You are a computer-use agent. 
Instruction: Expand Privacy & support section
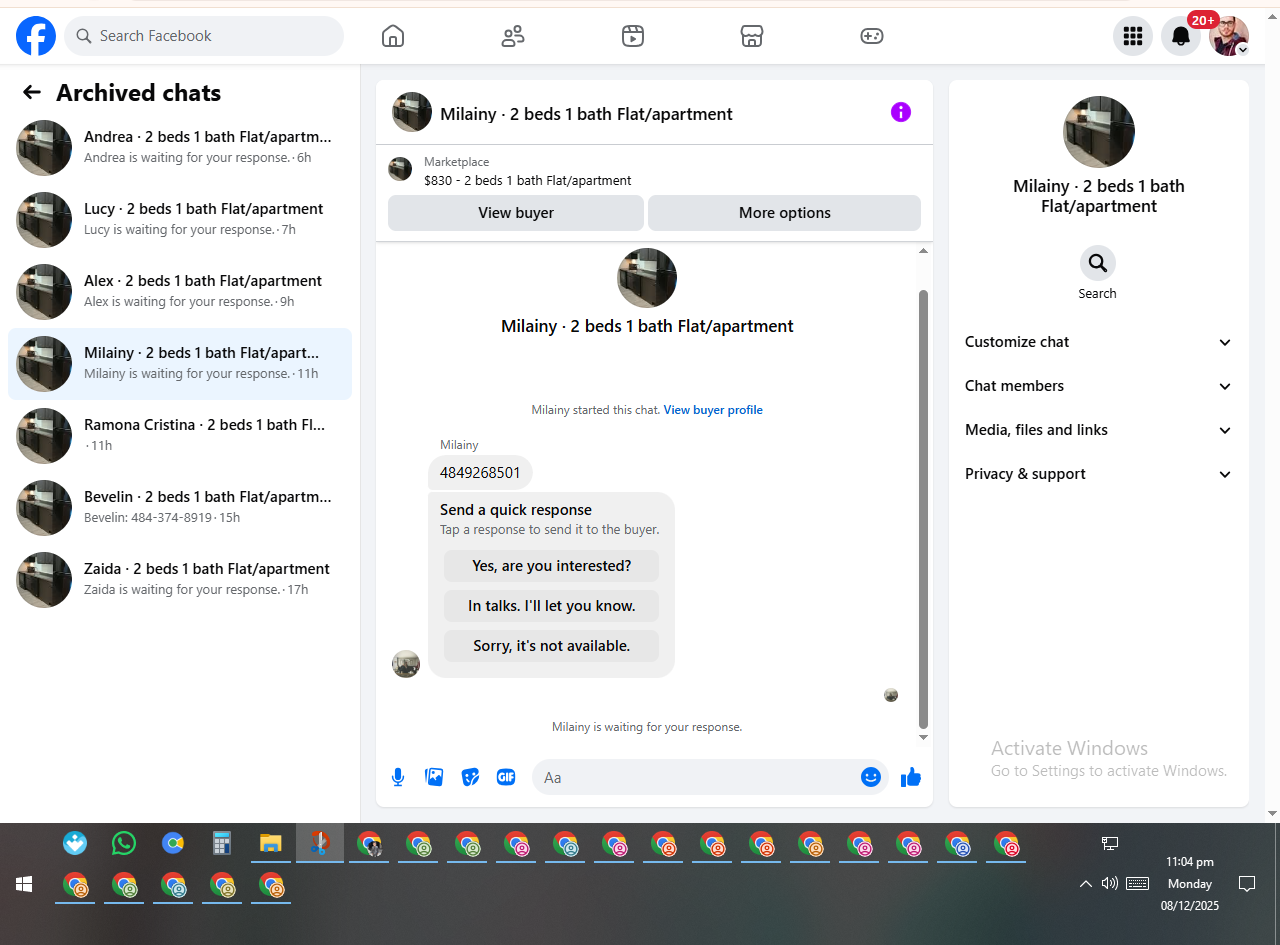point(1098,474)
